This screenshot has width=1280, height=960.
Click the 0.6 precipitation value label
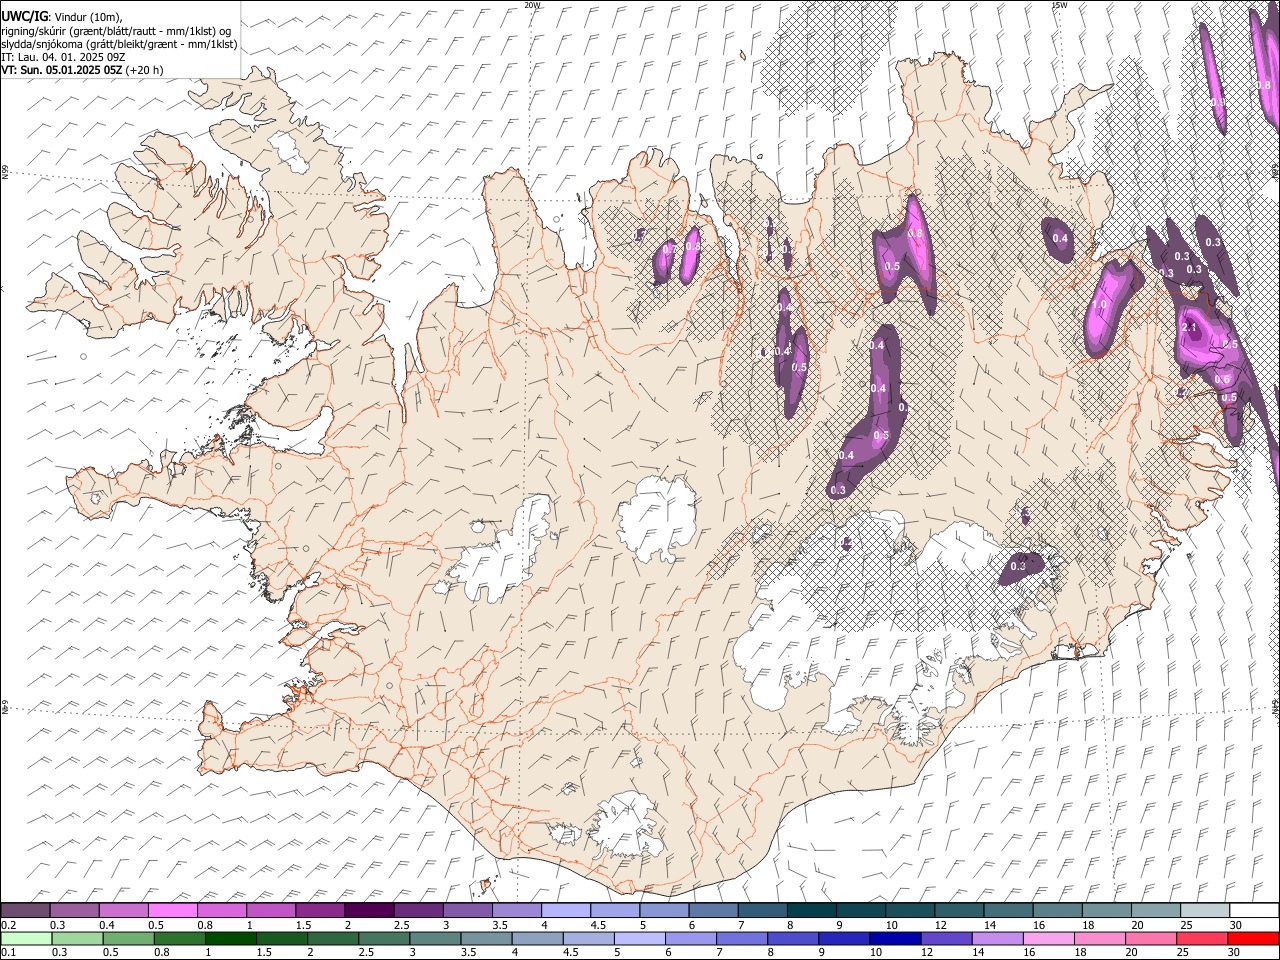point(1222,379)
